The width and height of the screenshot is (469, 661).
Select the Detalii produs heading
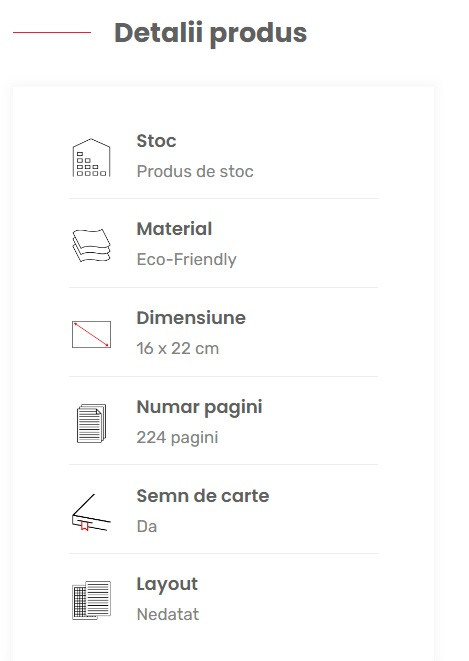210,33
